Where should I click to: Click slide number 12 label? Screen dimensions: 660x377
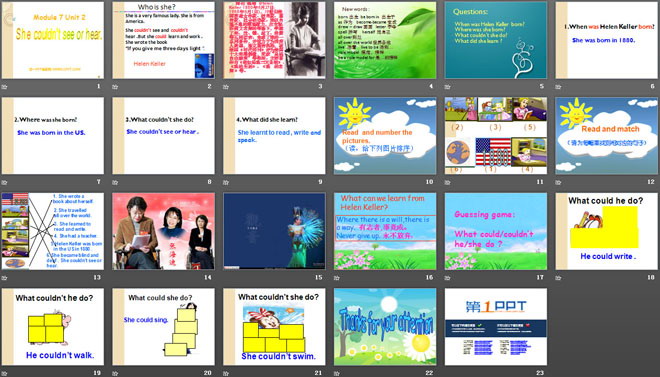tap(651, 182)
